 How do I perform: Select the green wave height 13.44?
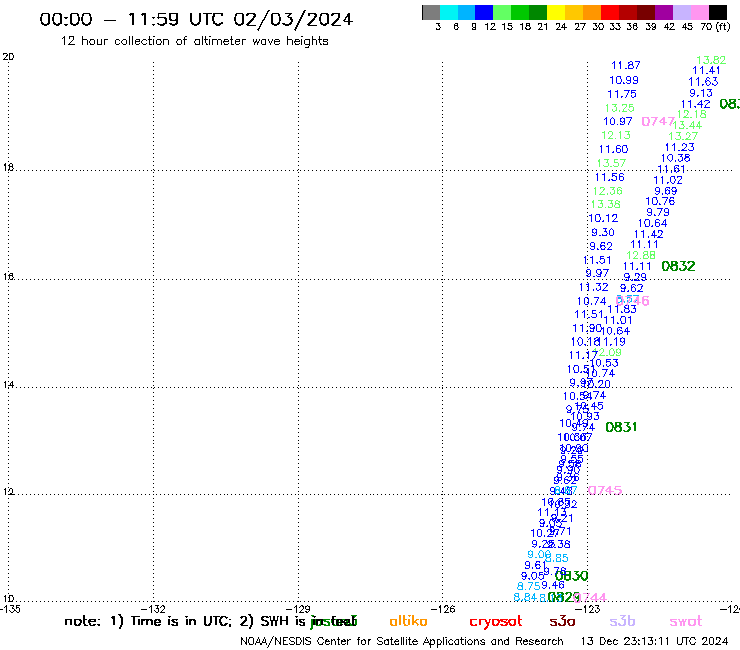click(x=687, y=125)
